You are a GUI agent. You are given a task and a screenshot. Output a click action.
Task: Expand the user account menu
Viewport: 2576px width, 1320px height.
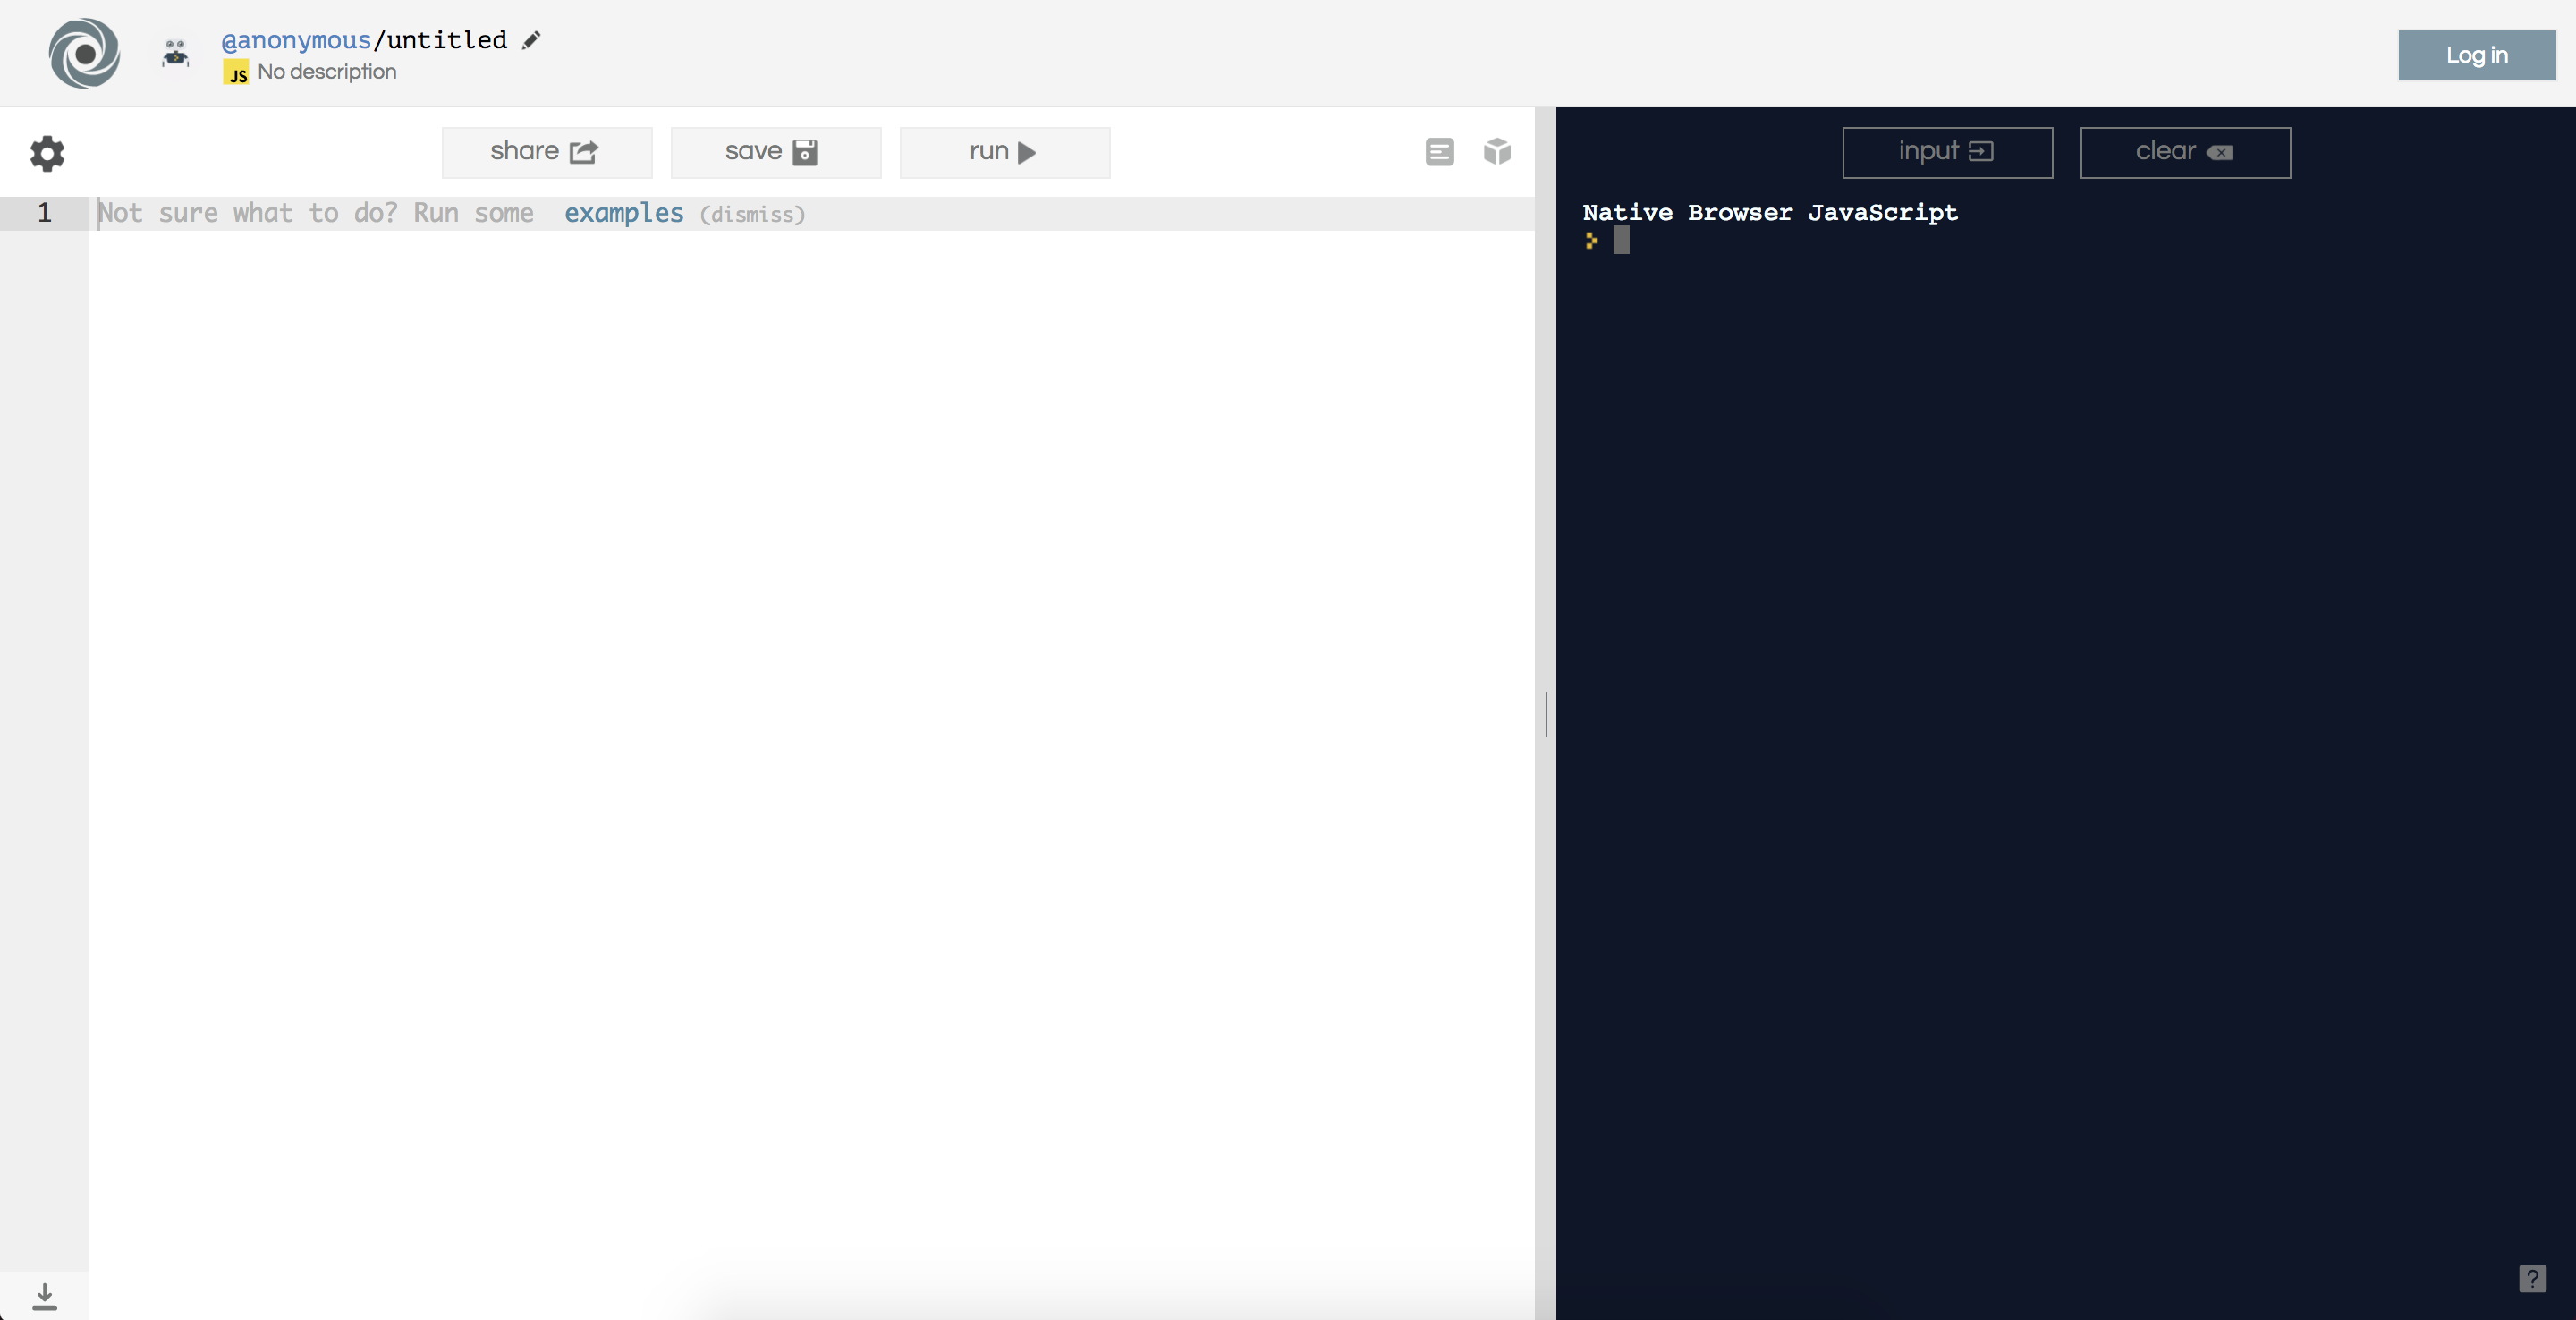tap(179, 50)
